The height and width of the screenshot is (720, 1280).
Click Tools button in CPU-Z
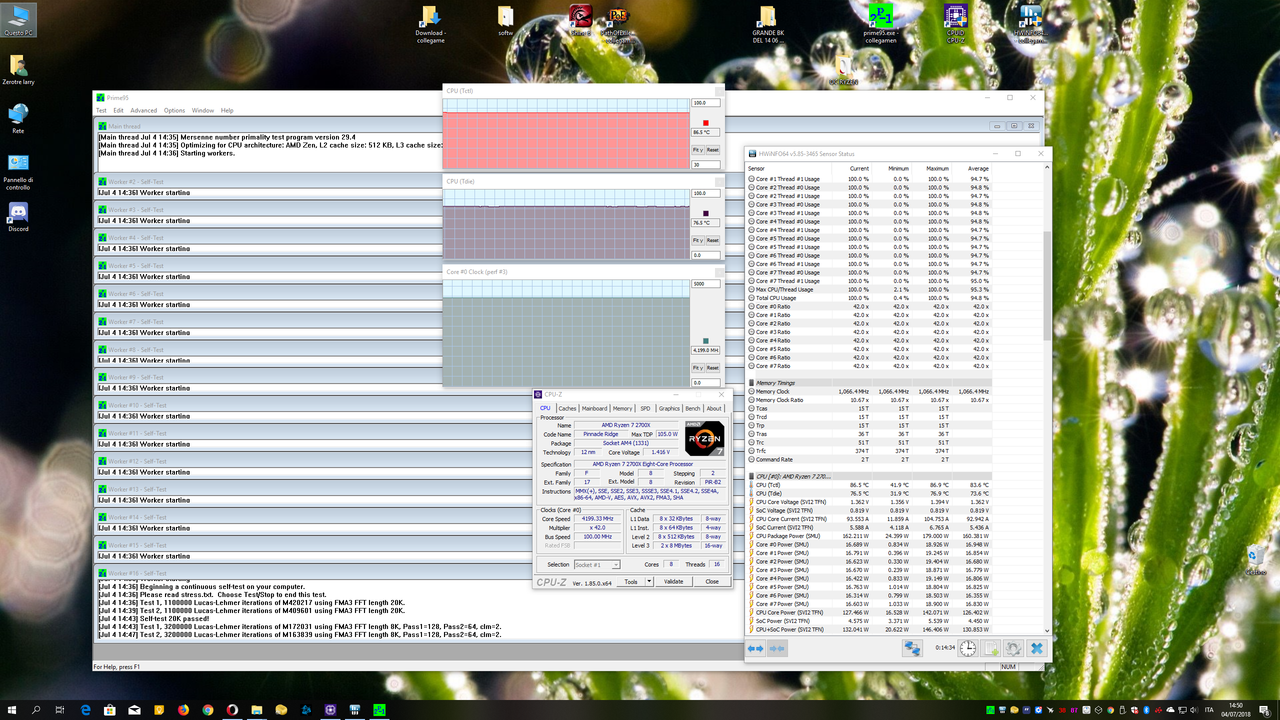(x=630, y=581)
